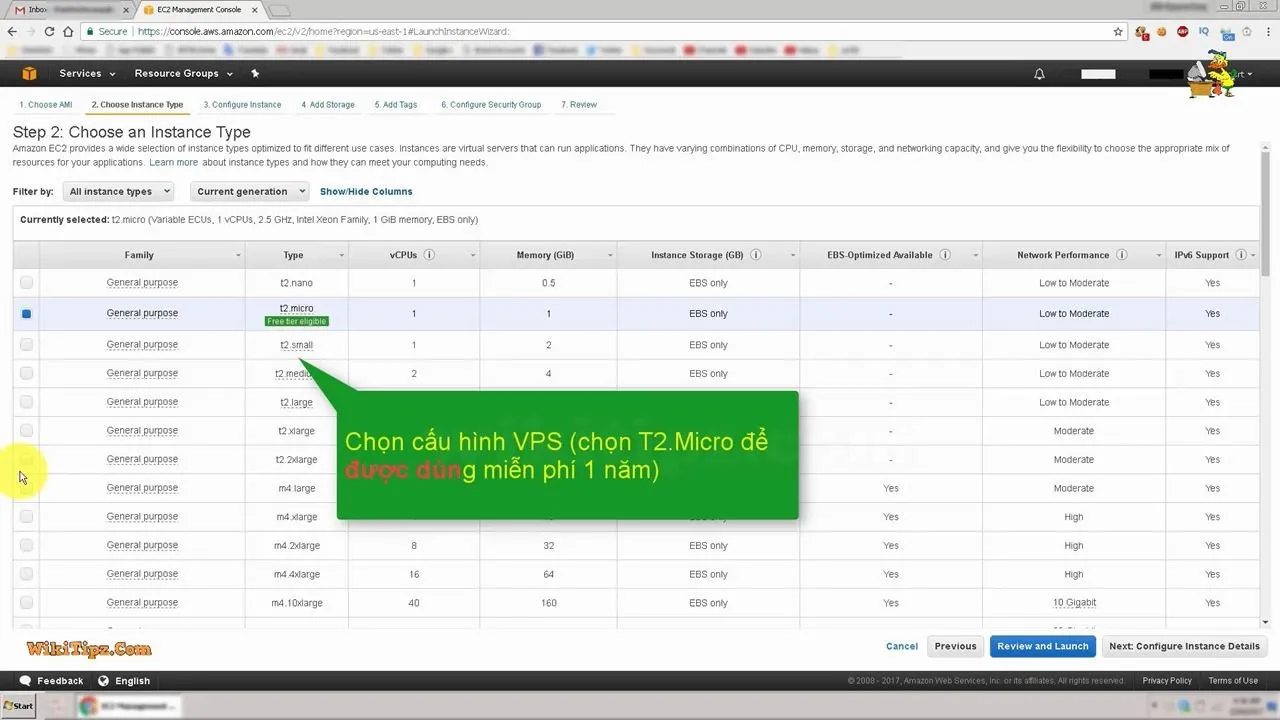Click the browser back arrow
Viewport: 1280px width, 720px height.
(12, 31)
